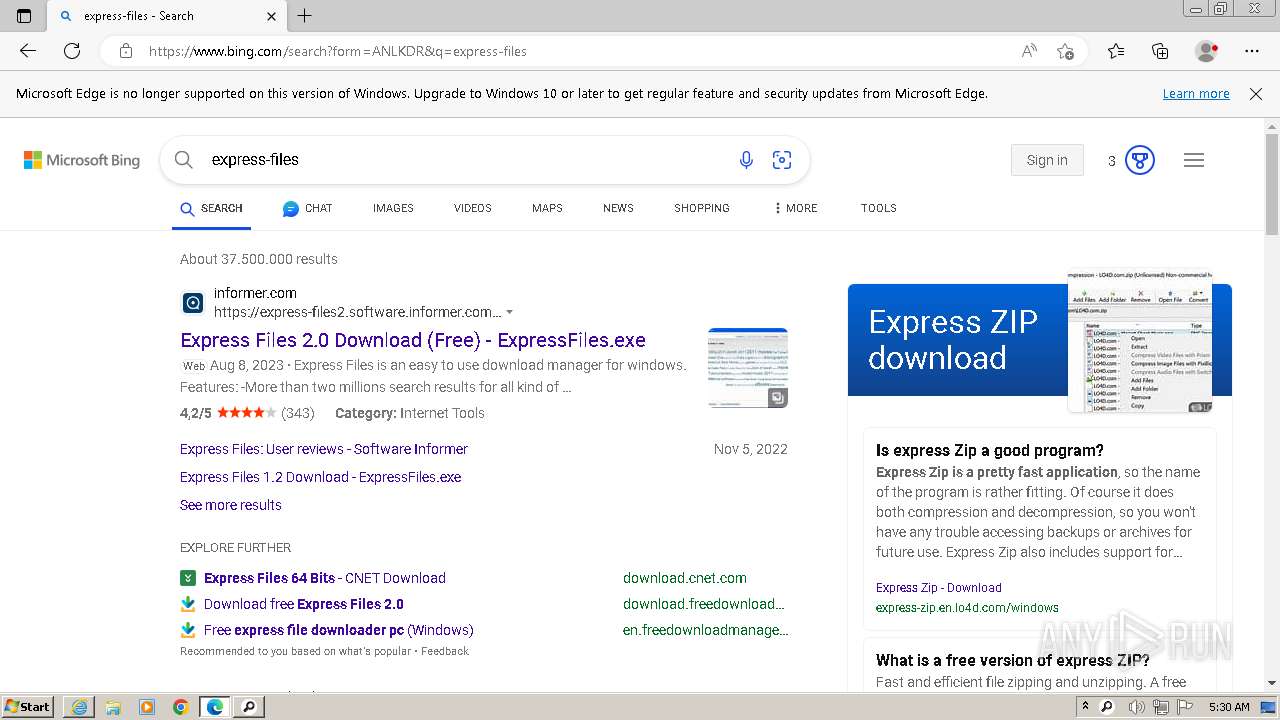Start voice search with microphone icon
Image resolution: width=1280 pixels, height=720 pixels.
point(746,160)
